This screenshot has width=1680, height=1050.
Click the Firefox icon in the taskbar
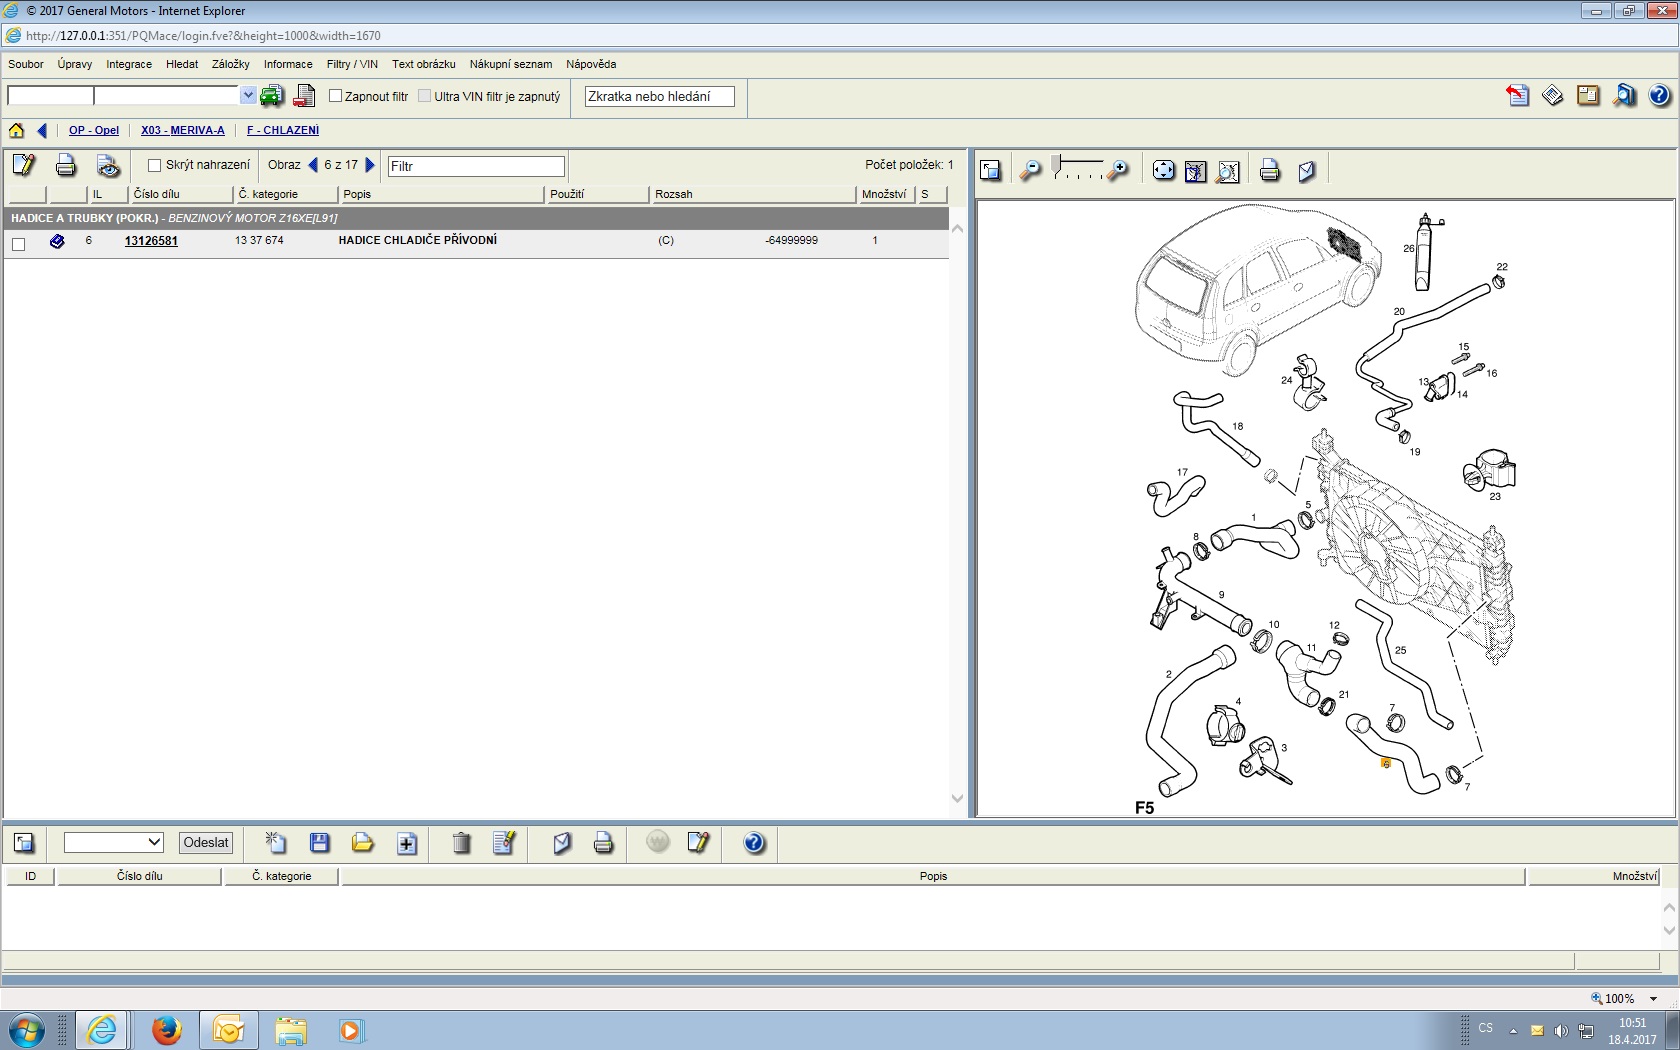[x=166, y=1029]
